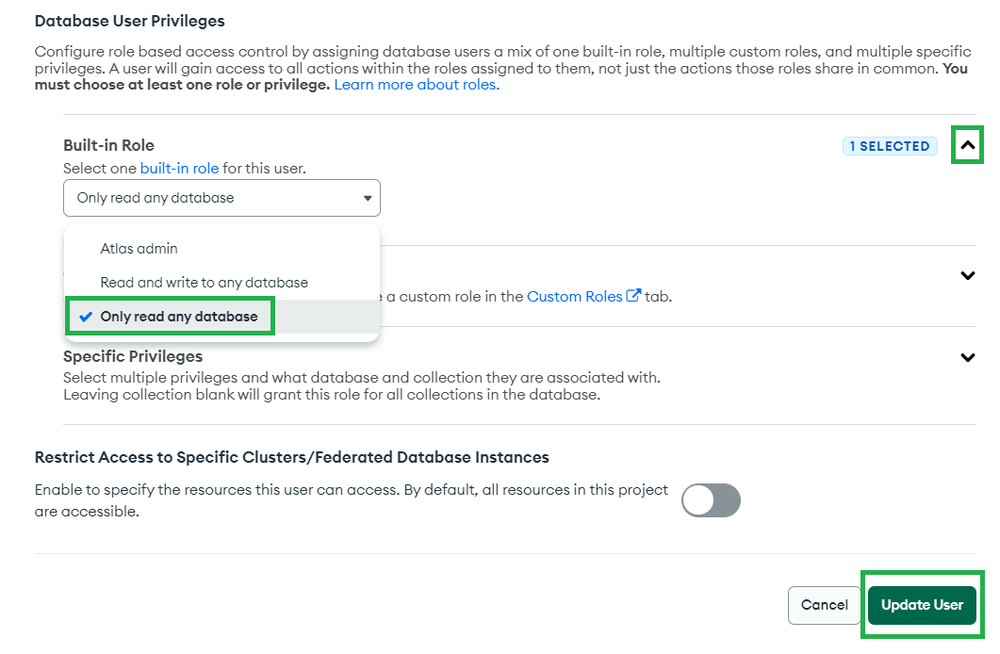The height and width of the screenshot is (654, 1000).
Task: Toggle Restrict Access to Specific Clusters switch
Action: (710, 500)
